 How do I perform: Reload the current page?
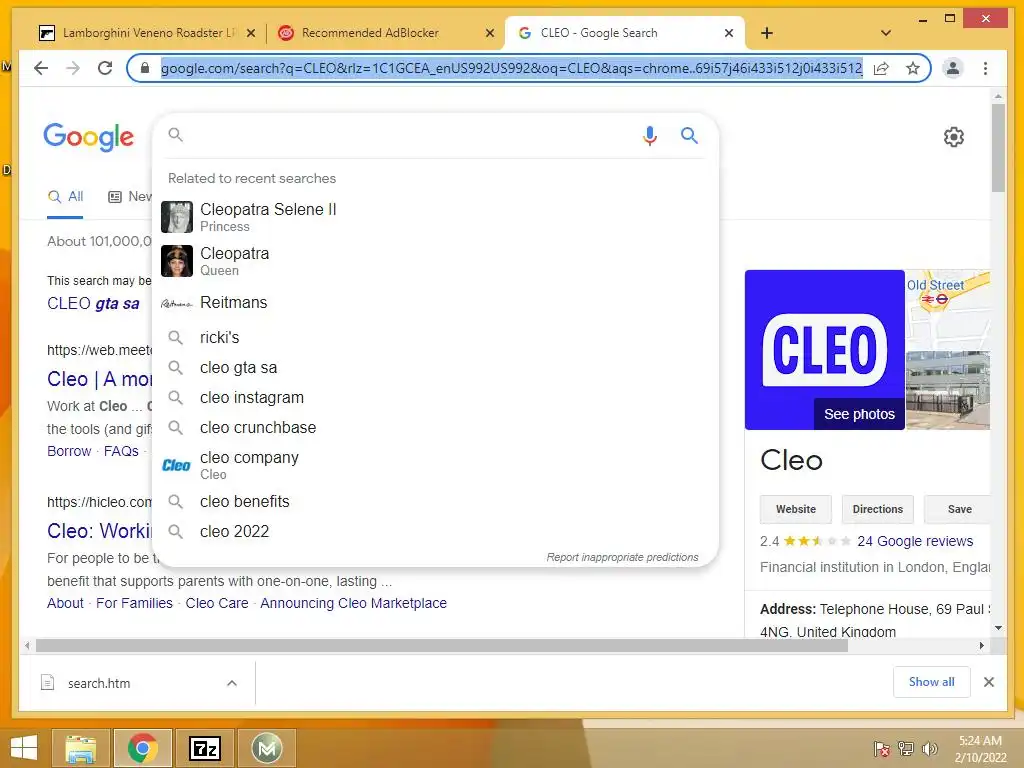[x=104, y=68]
